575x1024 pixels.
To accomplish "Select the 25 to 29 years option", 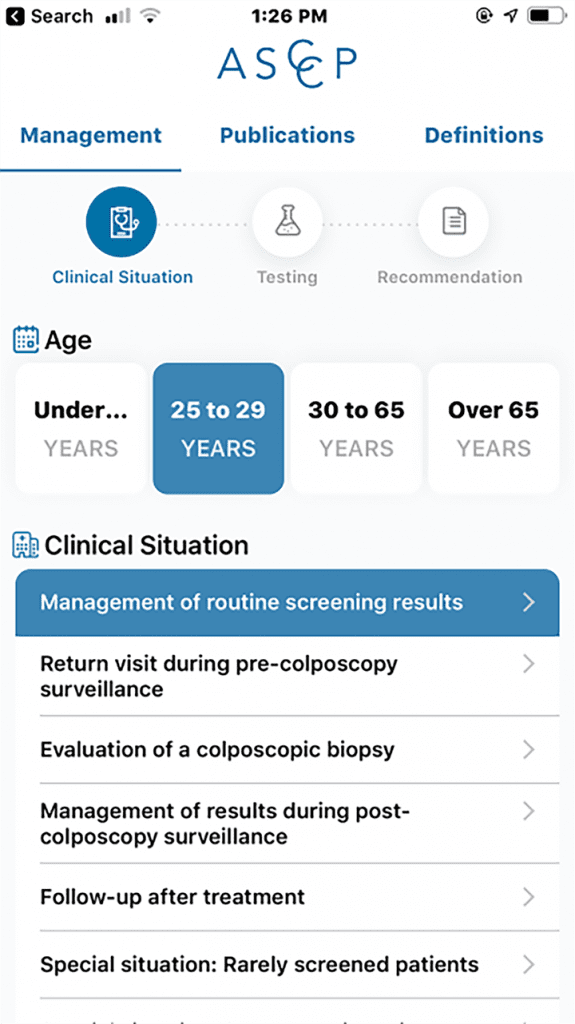I will [218, 428].
